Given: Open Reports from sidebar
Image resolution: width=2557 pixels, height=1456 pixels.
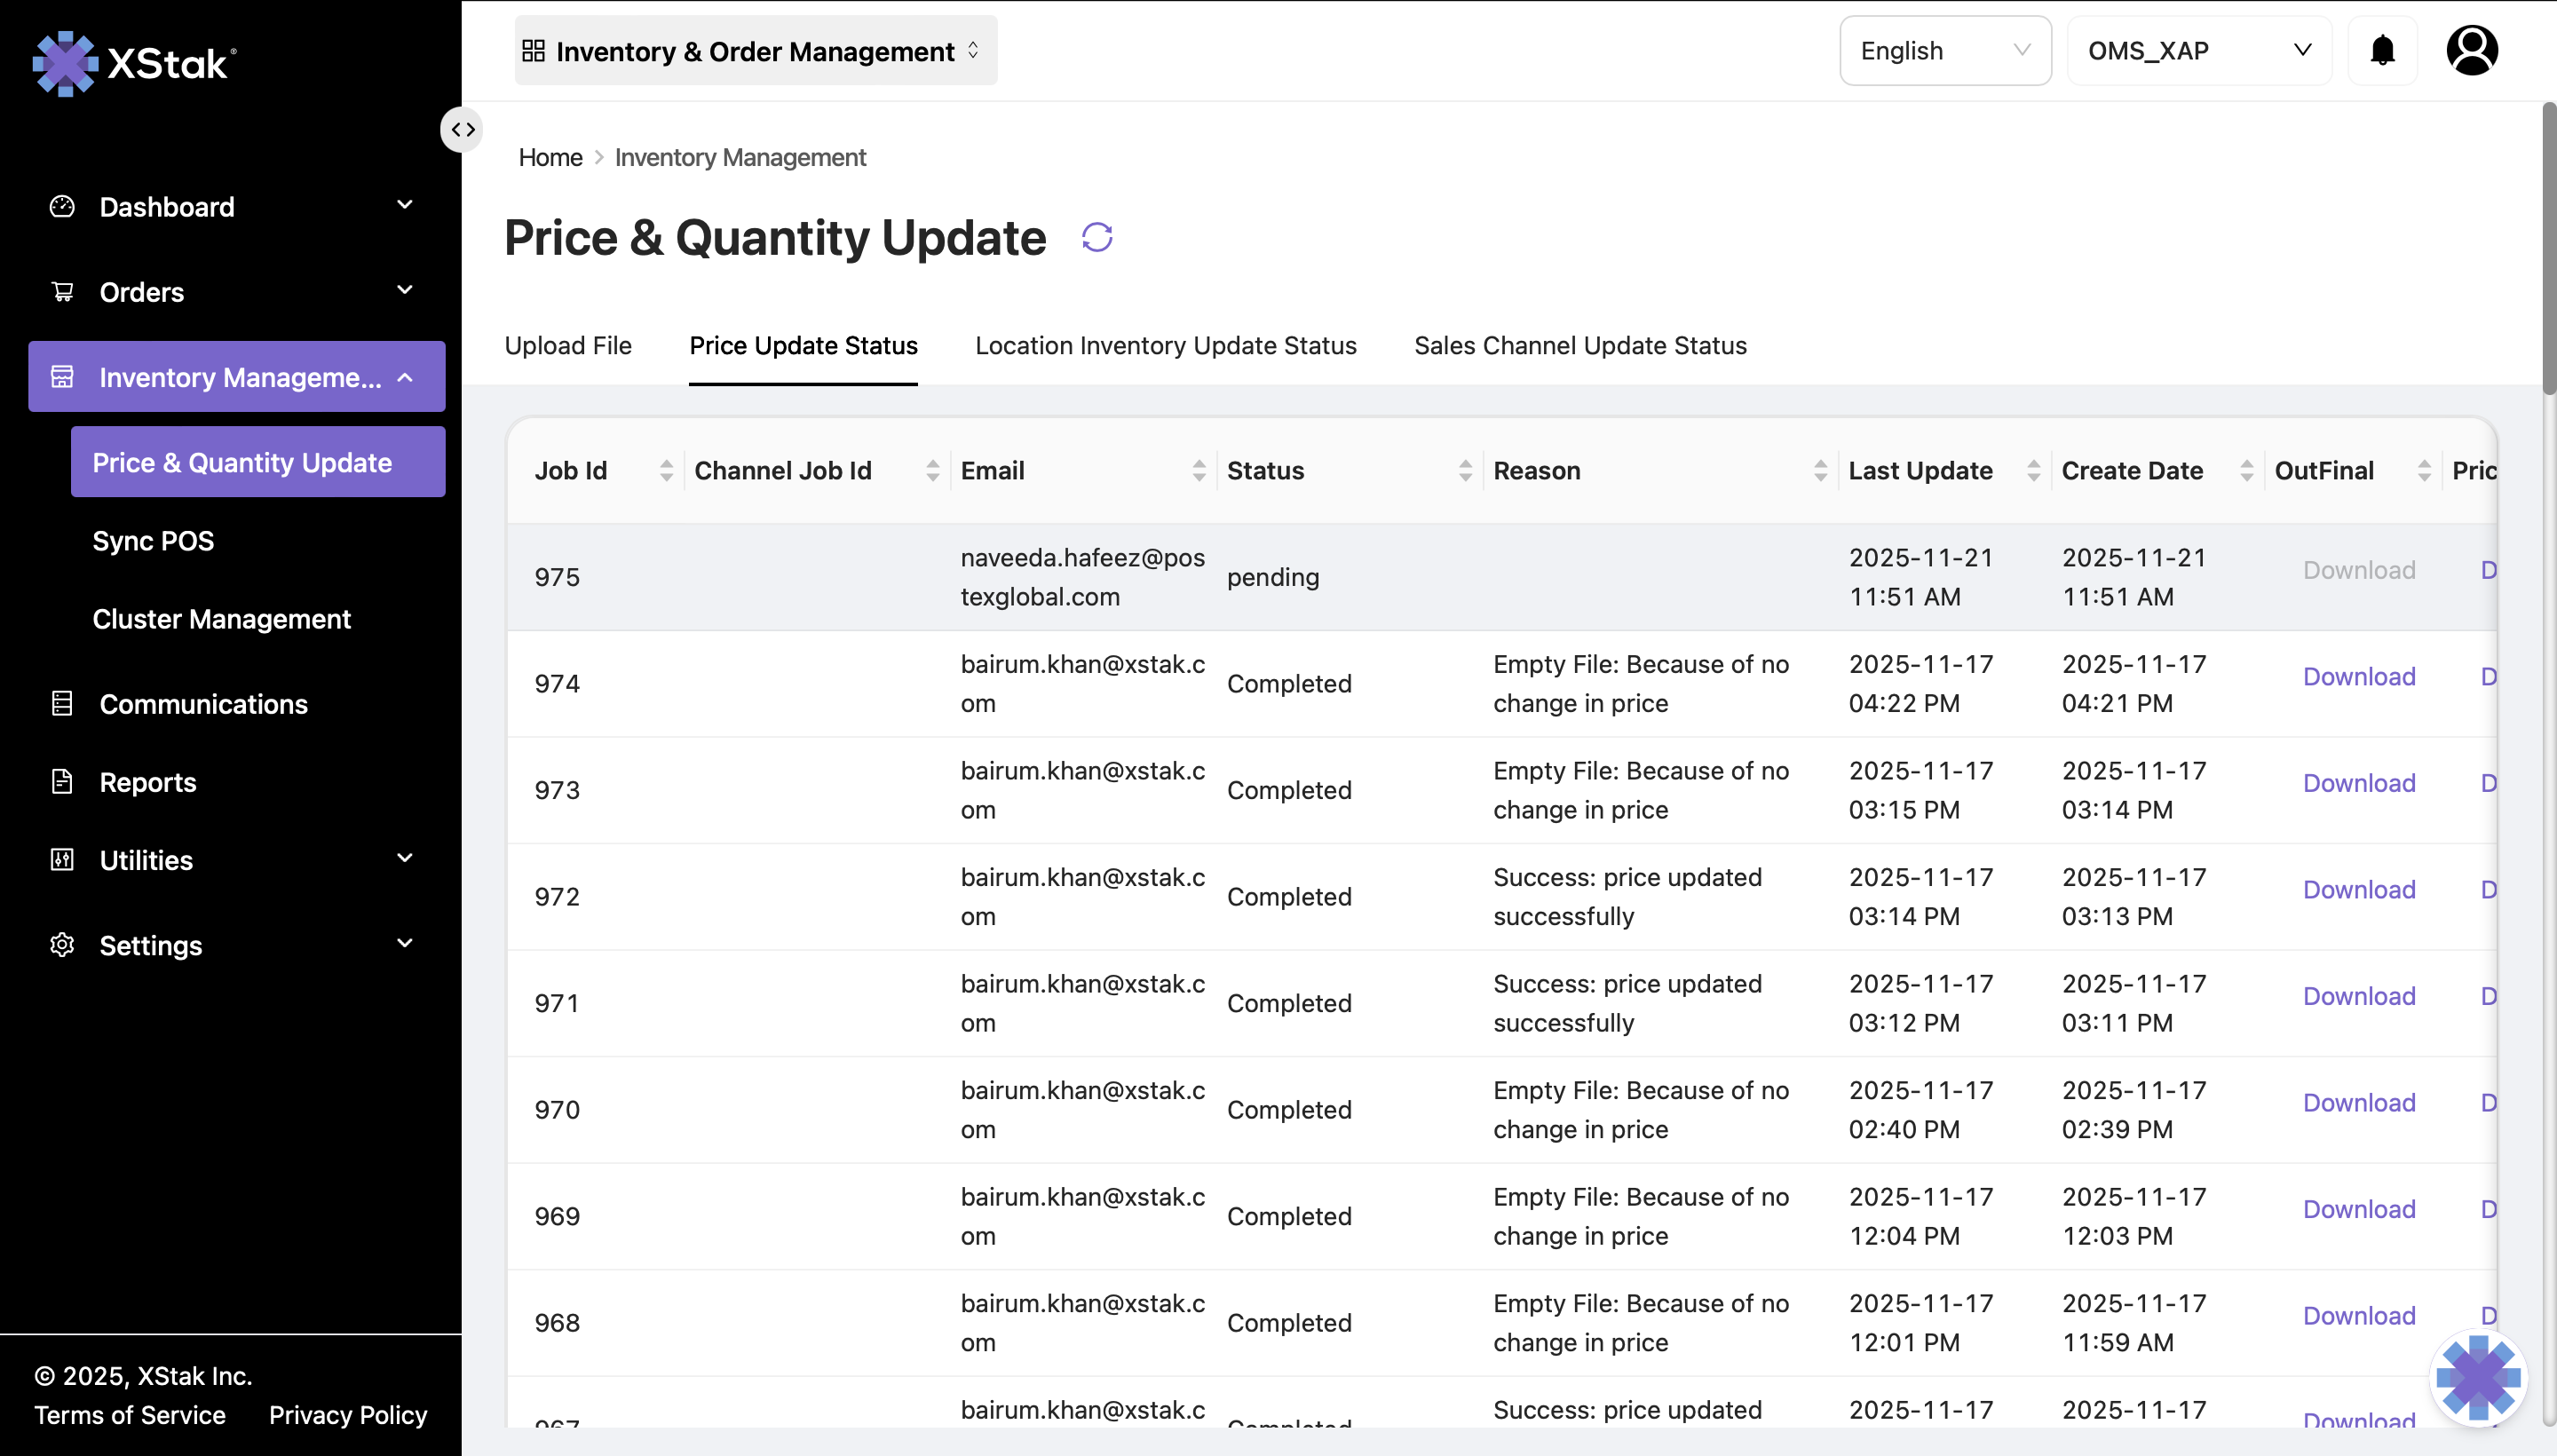Looking at the screenshot, I should tap(148, 782).
